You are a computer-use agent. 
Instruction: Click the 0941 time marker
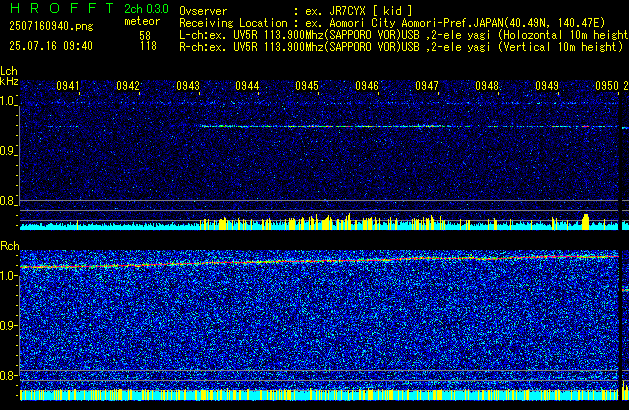pos(68,86)
